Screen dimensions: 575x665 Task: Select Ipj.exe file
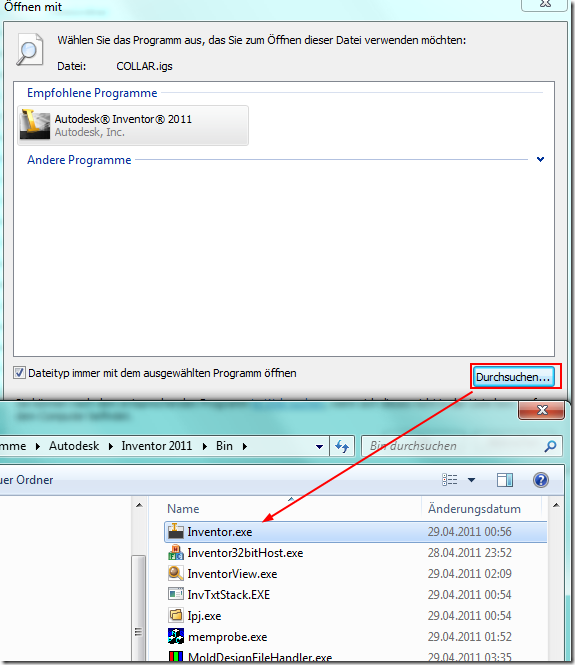point(355,616)
